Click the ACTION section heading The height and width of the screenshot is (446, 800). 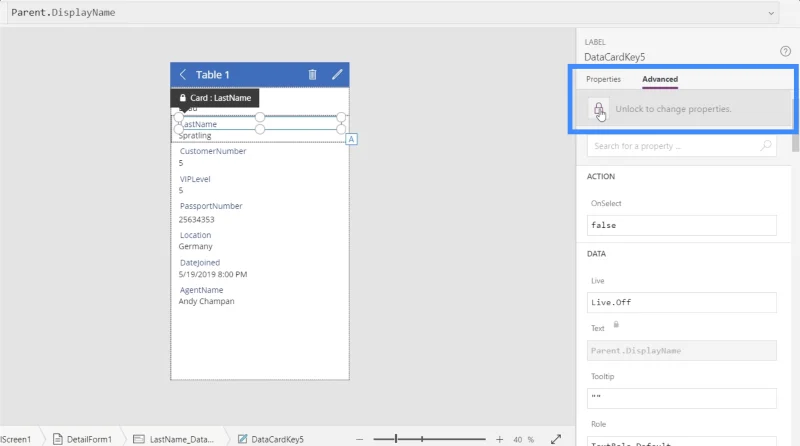tap(601, 177)
